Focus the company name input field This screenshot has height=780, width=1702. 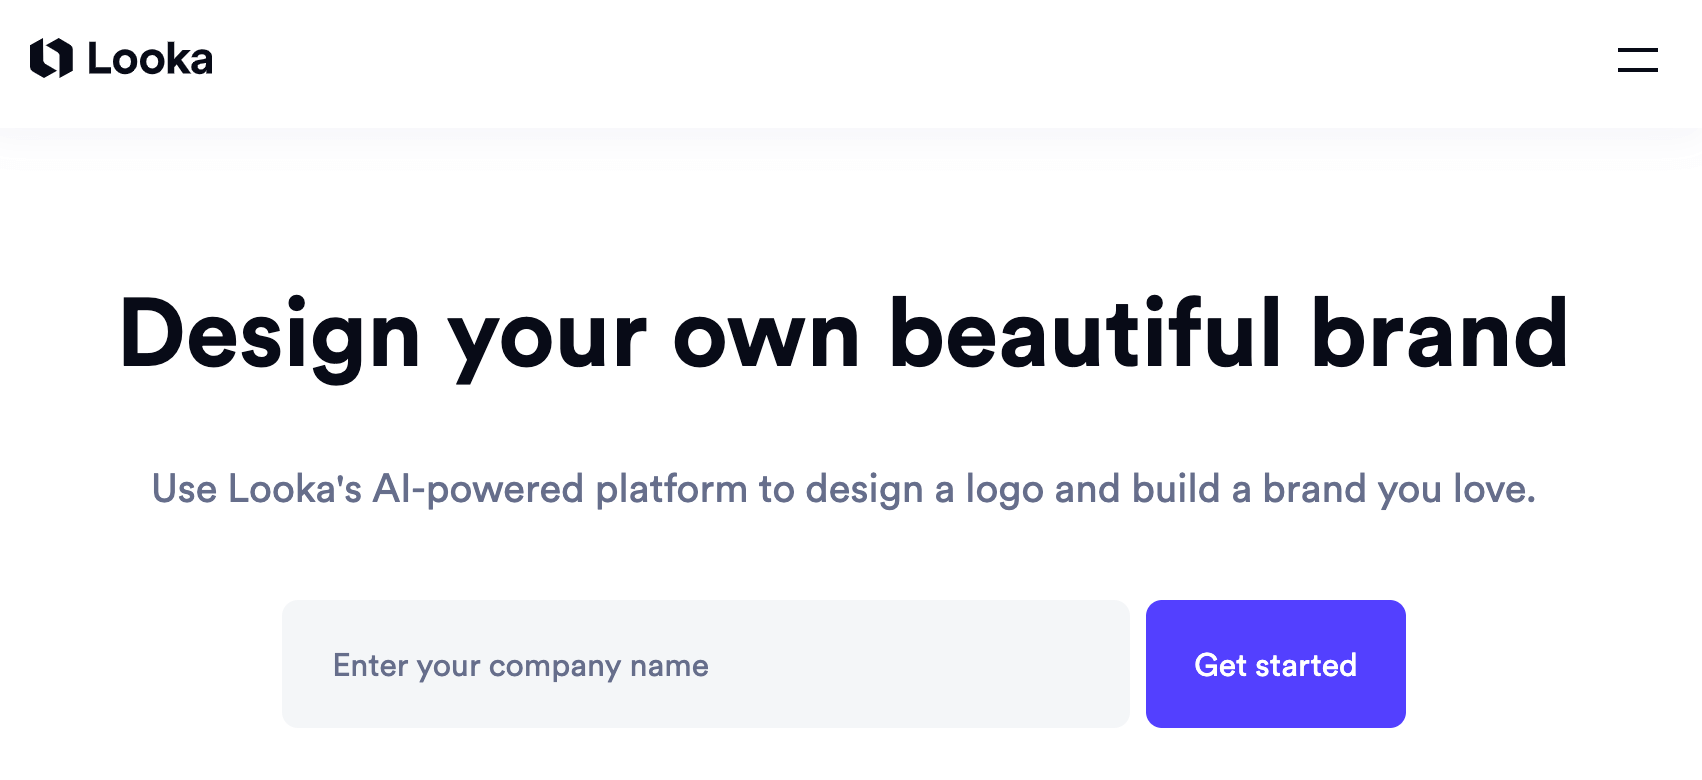tap(705, 664)
